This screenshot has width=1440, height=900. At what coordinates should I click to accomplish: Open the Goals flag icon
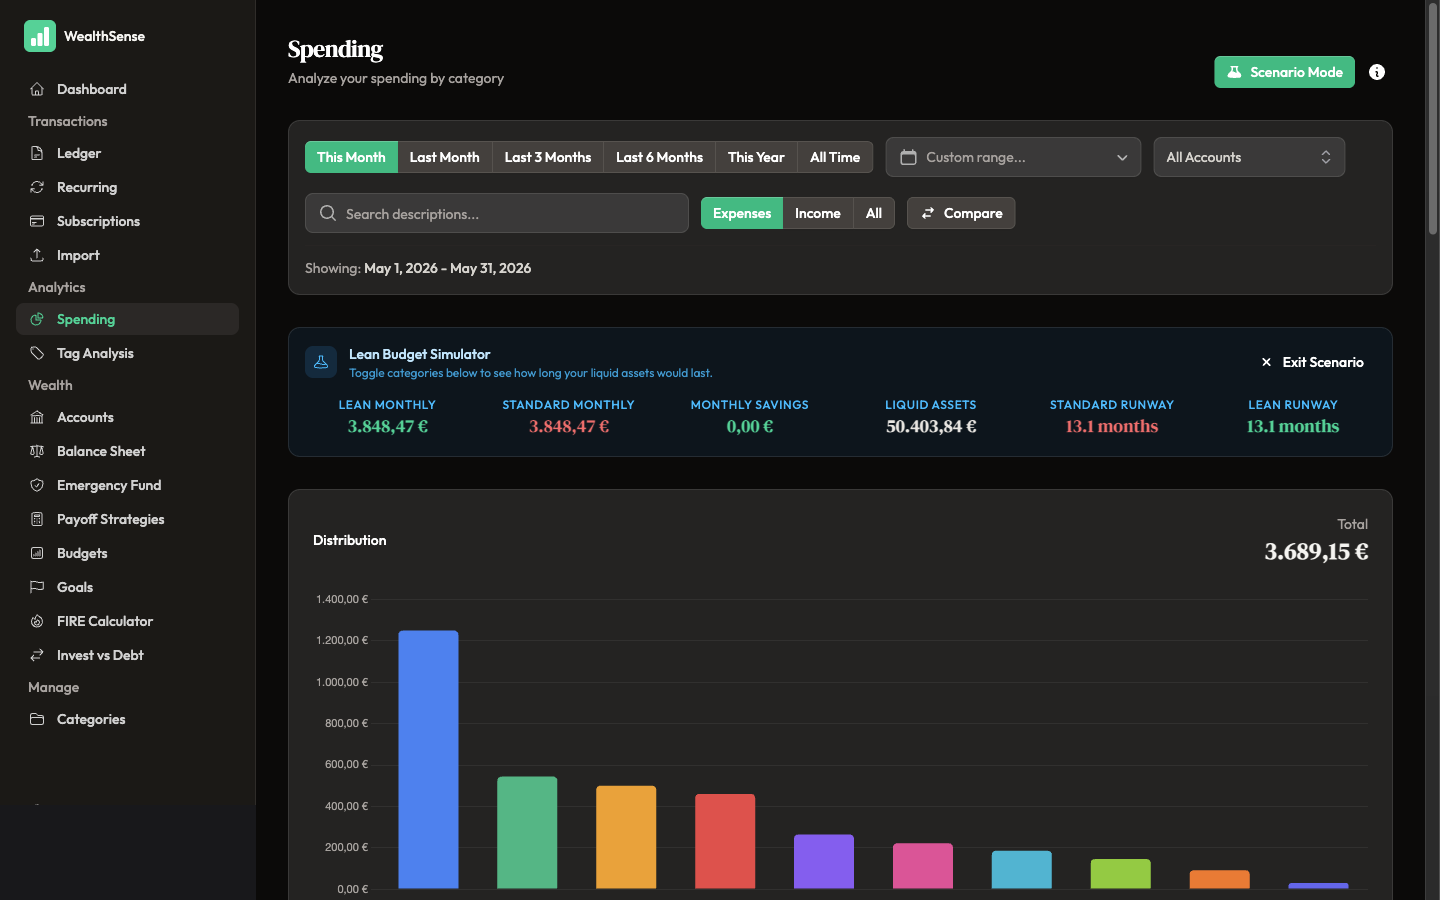point(37,587)
